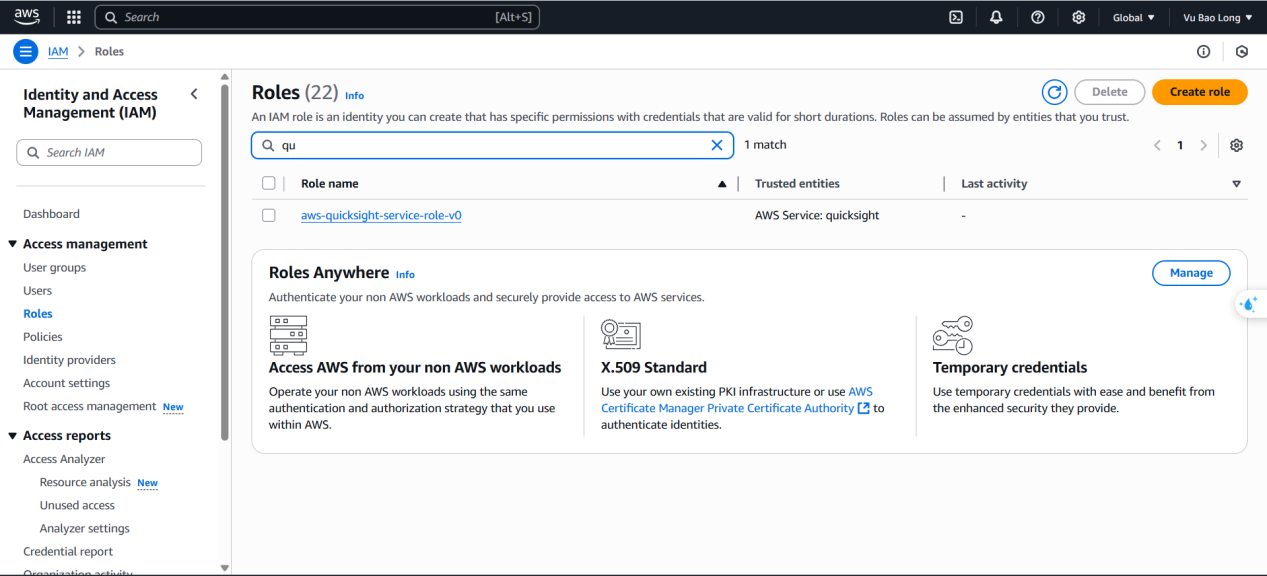Open the AWS services grid menu

click(x=74, y=17)
